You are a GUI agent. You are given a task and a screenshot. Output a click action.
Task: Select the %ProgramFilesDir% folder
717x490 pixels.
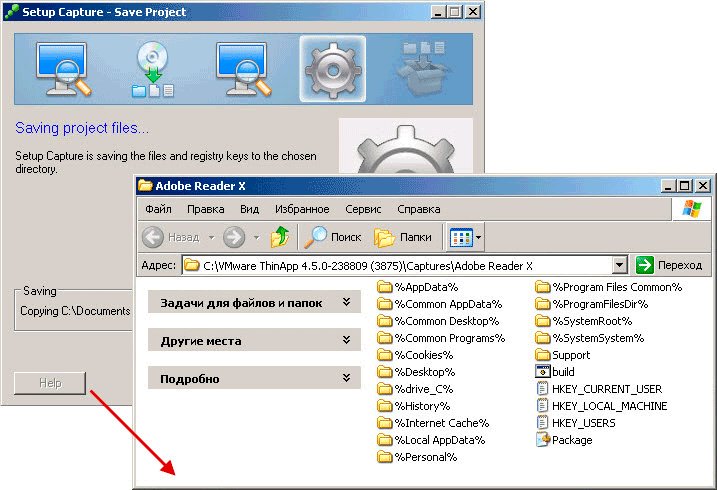point(592,304)
